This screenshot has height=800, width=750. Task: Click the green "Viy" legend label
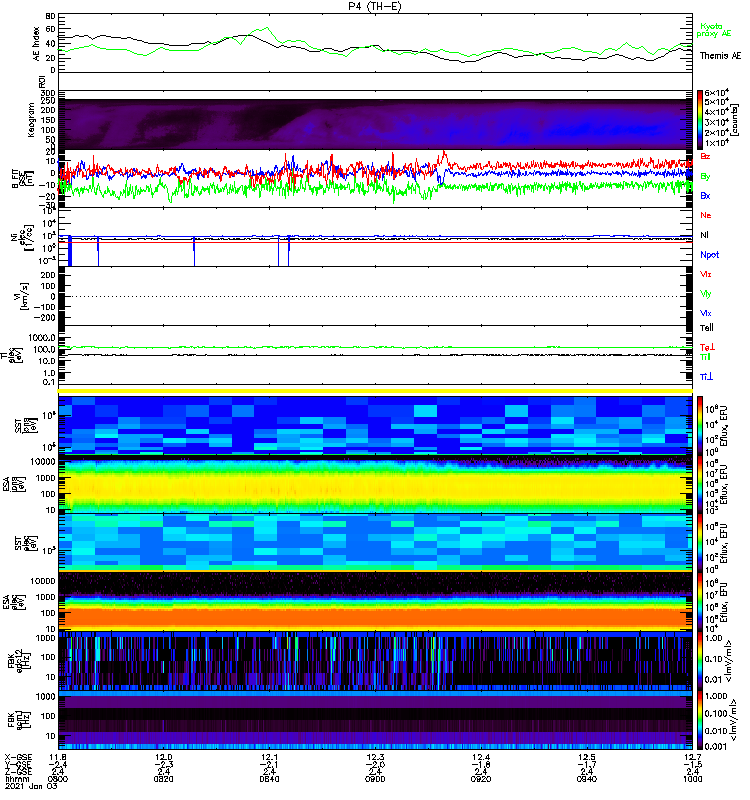pyautogui.click(x=705, y=294)
